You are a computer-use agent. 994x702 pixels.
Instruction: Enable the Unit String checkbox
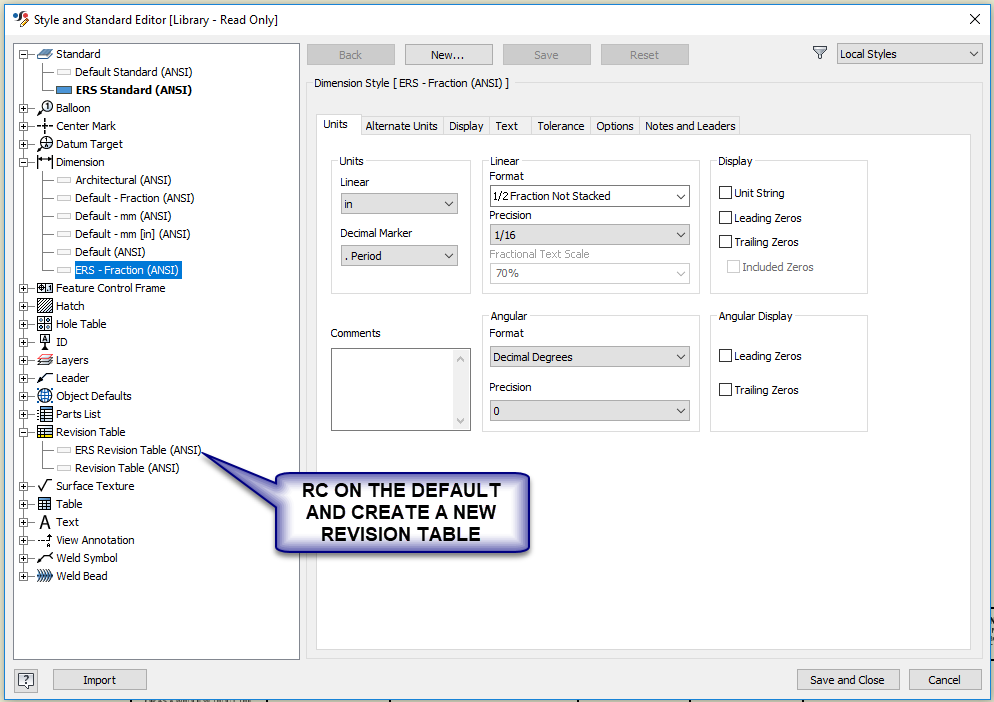pos(726,192)
